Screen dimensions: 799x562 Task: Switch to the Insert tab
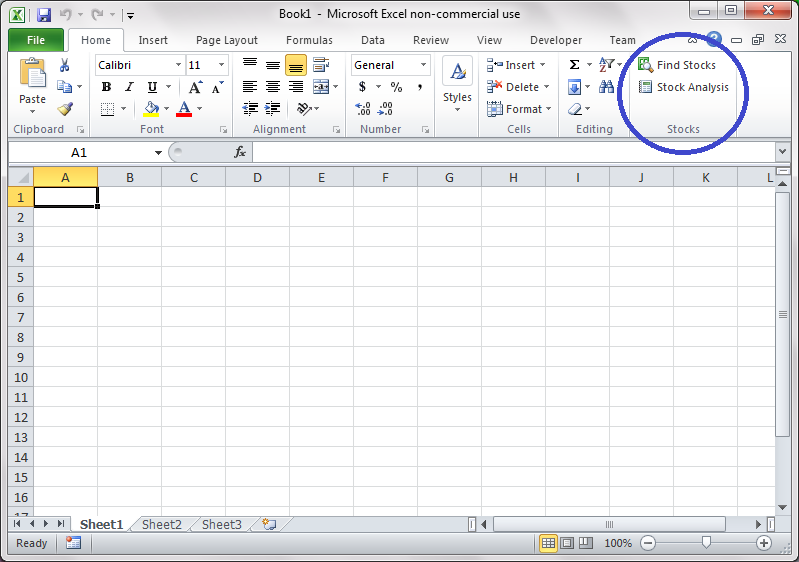153,40
